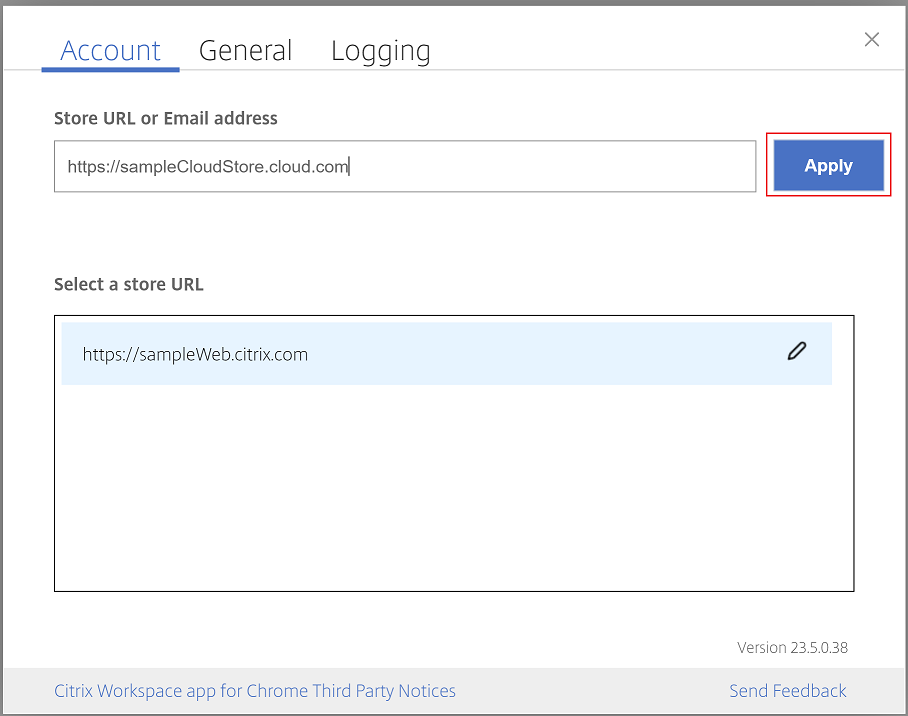Click the gray footer bar between links
Viewport: 908px width, 716px height.
590,691
